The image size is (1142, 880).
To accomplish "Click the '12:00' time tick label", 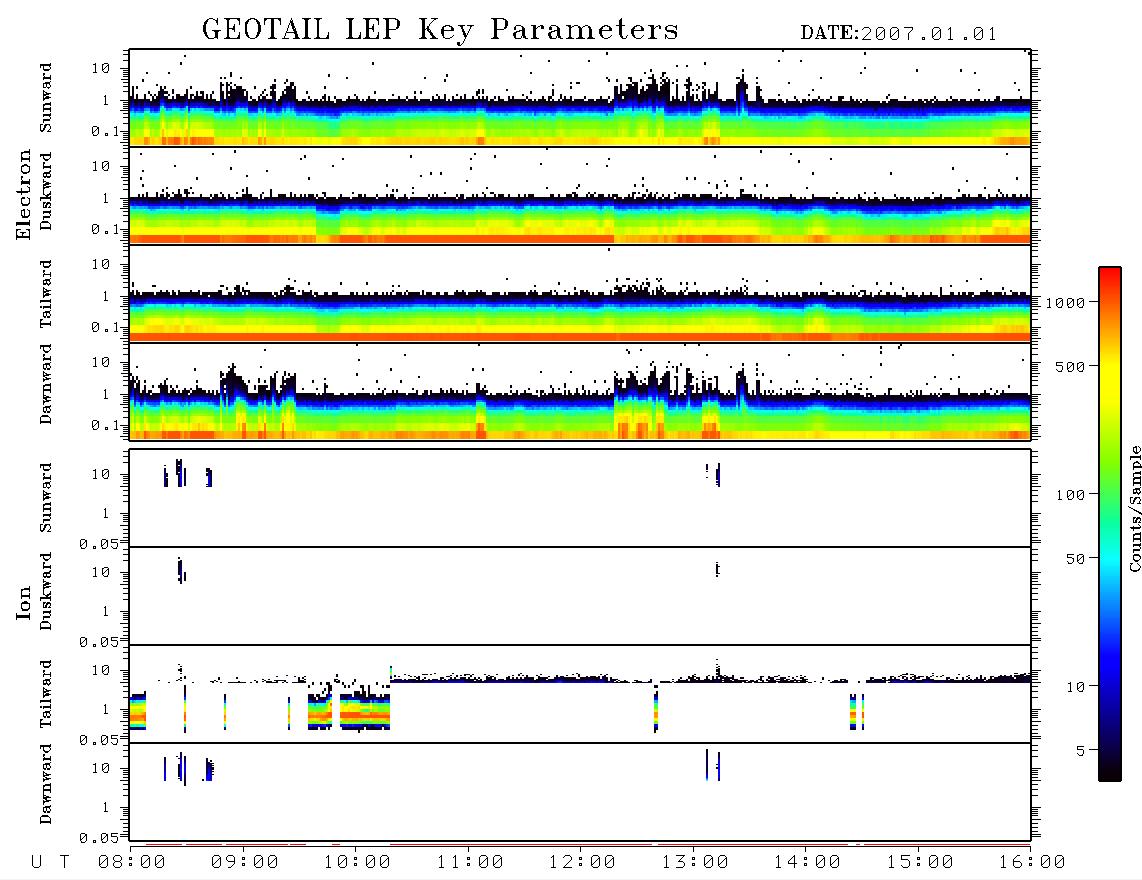I will coord(582,863).
